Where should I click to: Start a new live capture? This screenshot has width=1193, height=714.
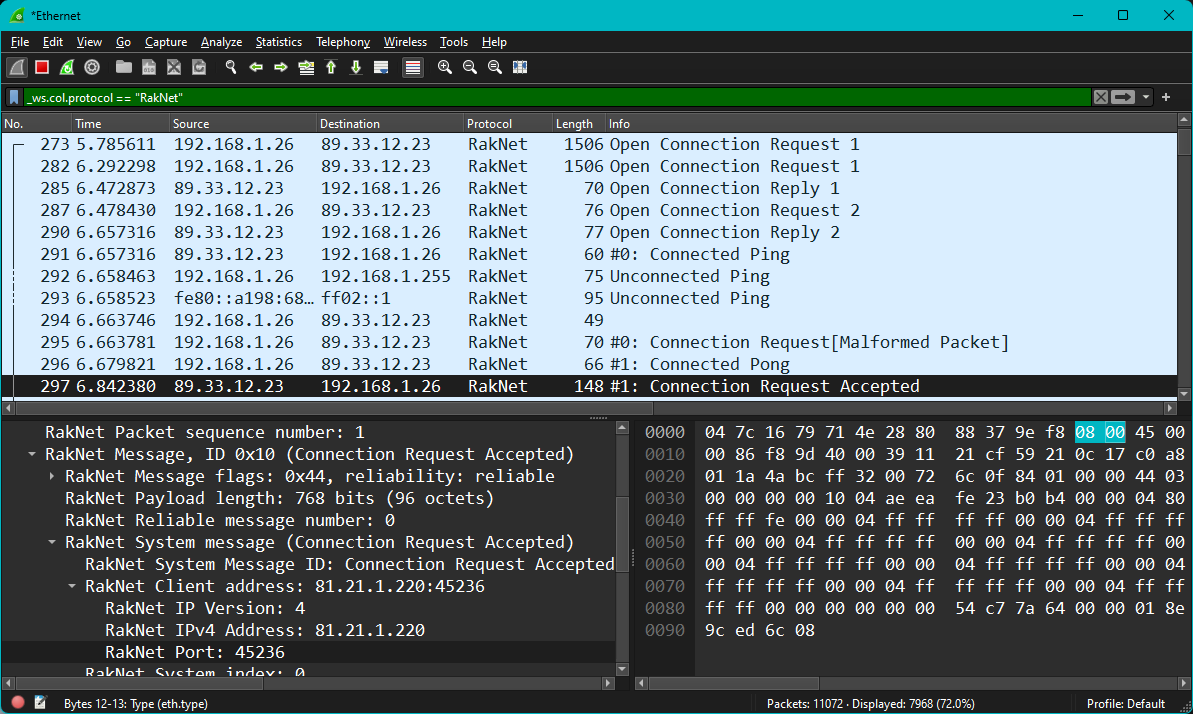[x=16, y=67]
